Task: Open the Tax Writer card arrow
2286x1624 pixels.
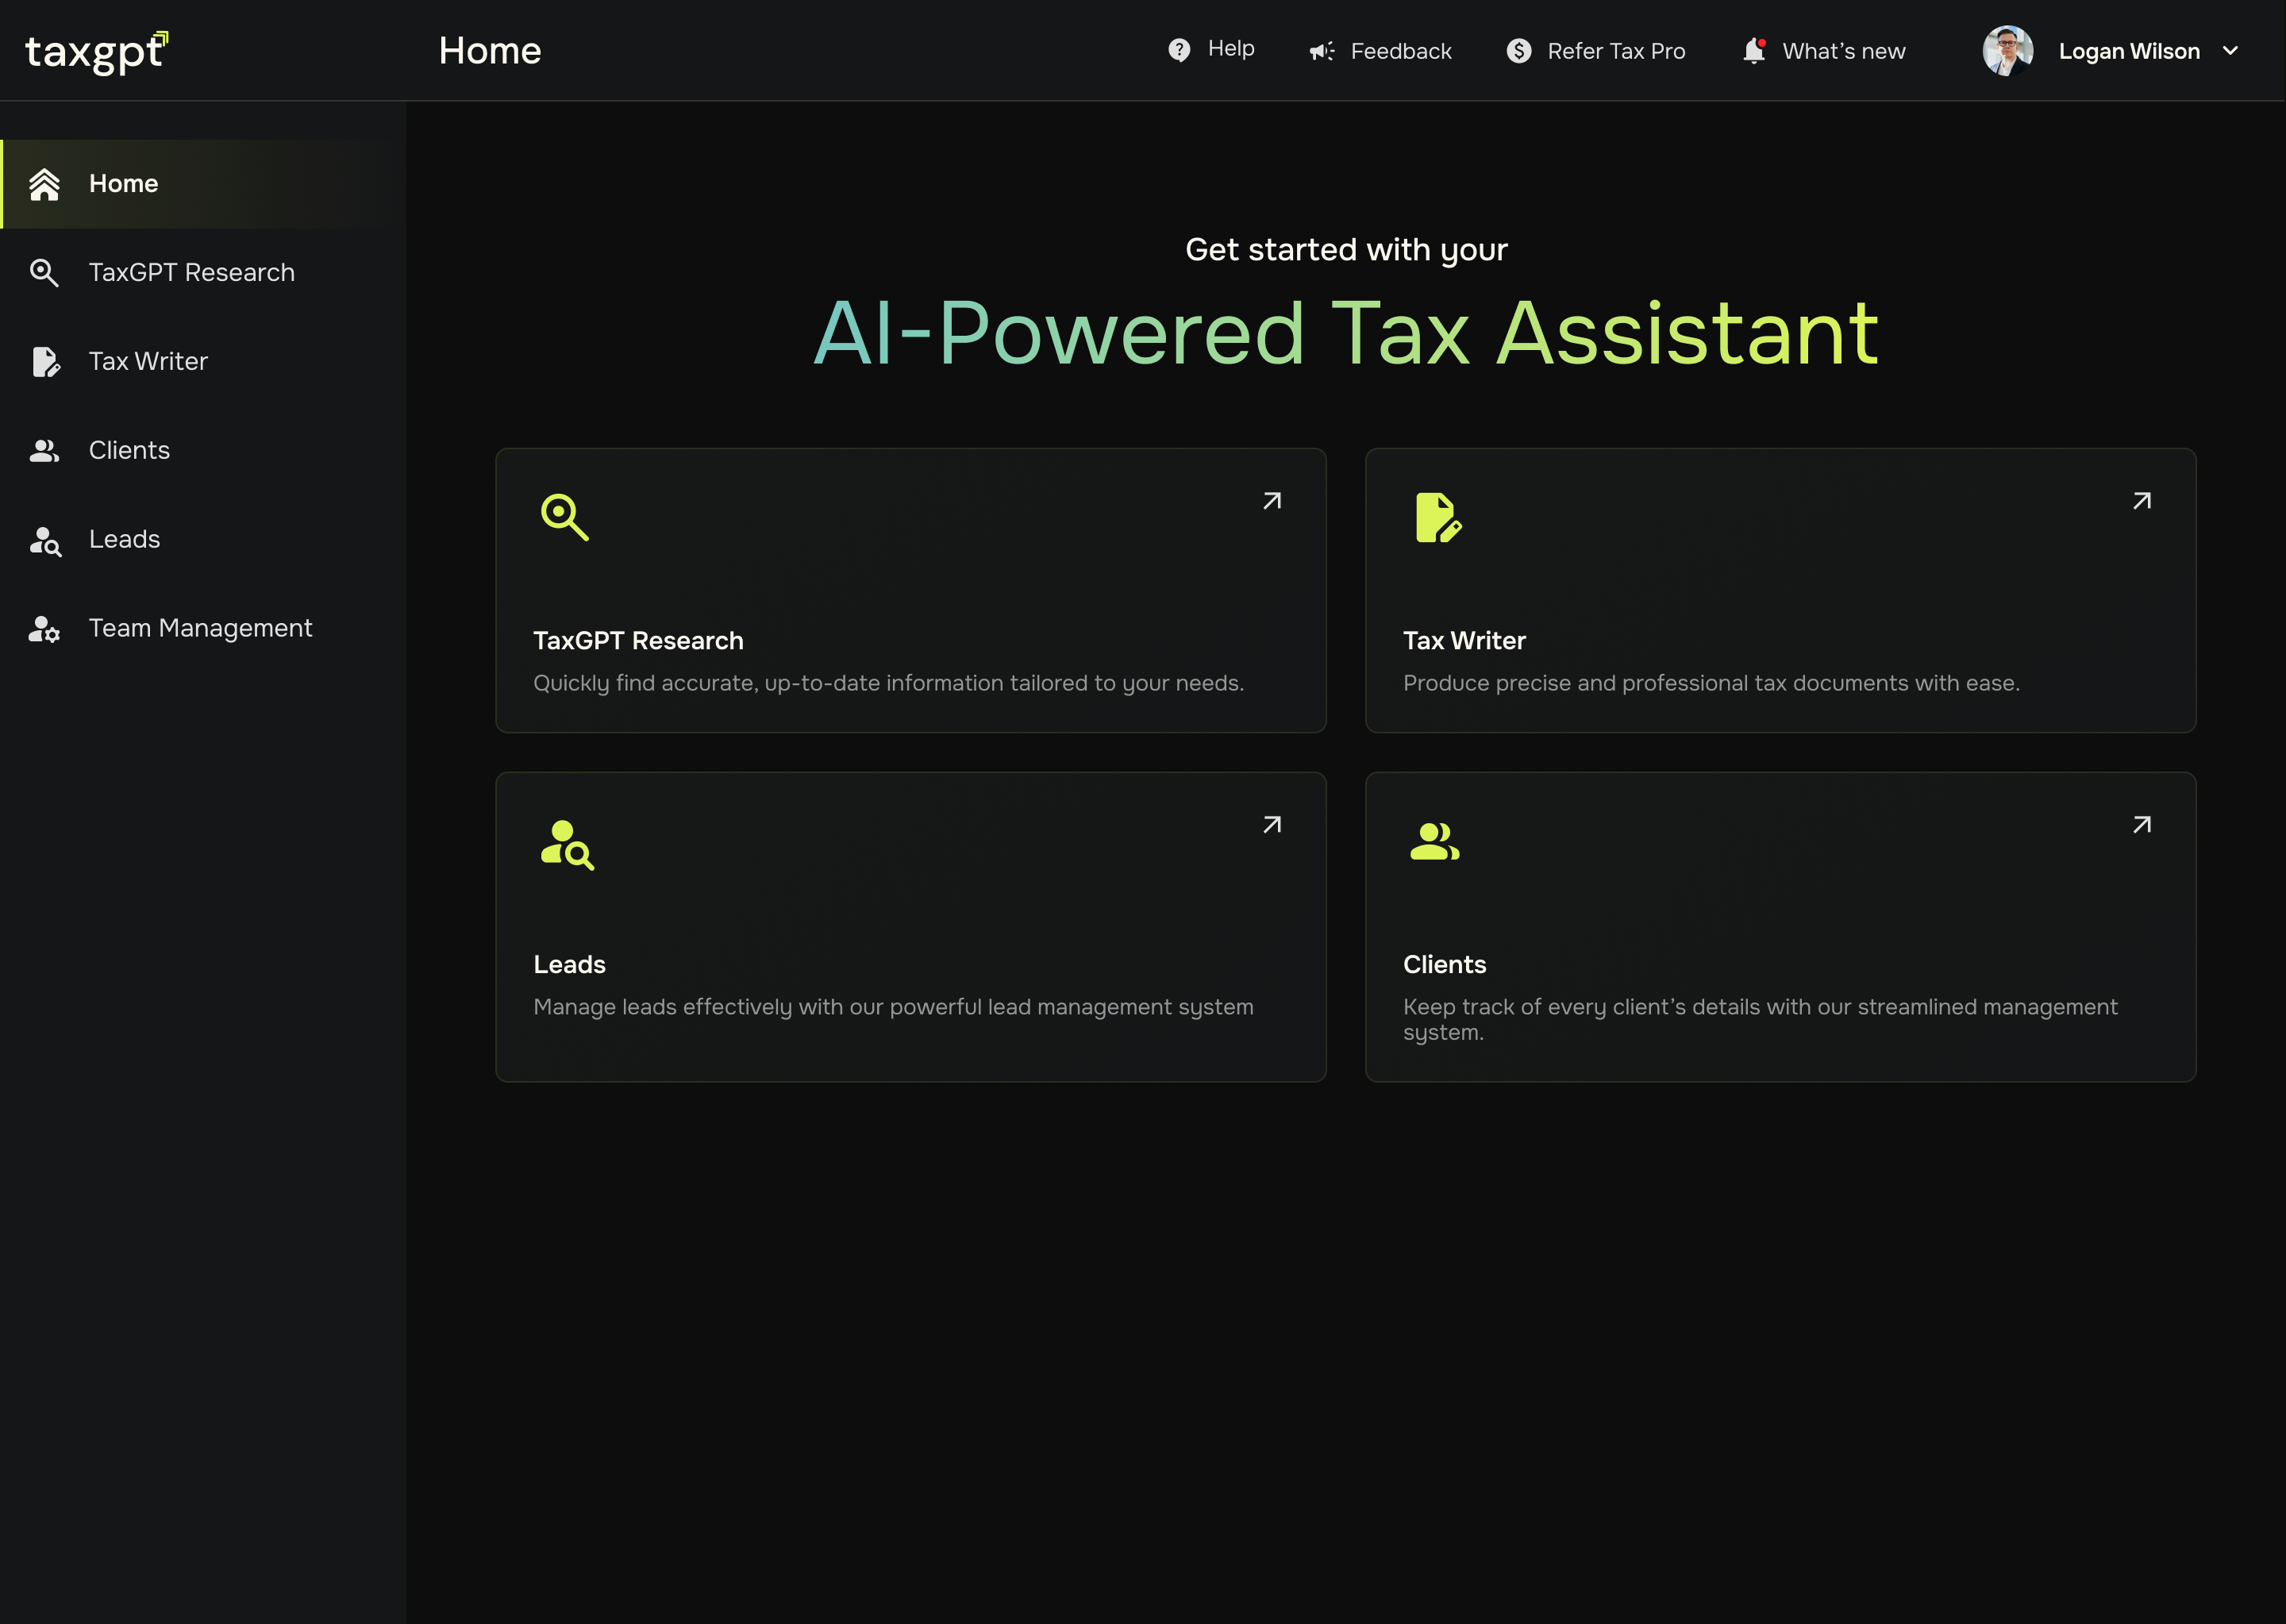Action: 2141,501
